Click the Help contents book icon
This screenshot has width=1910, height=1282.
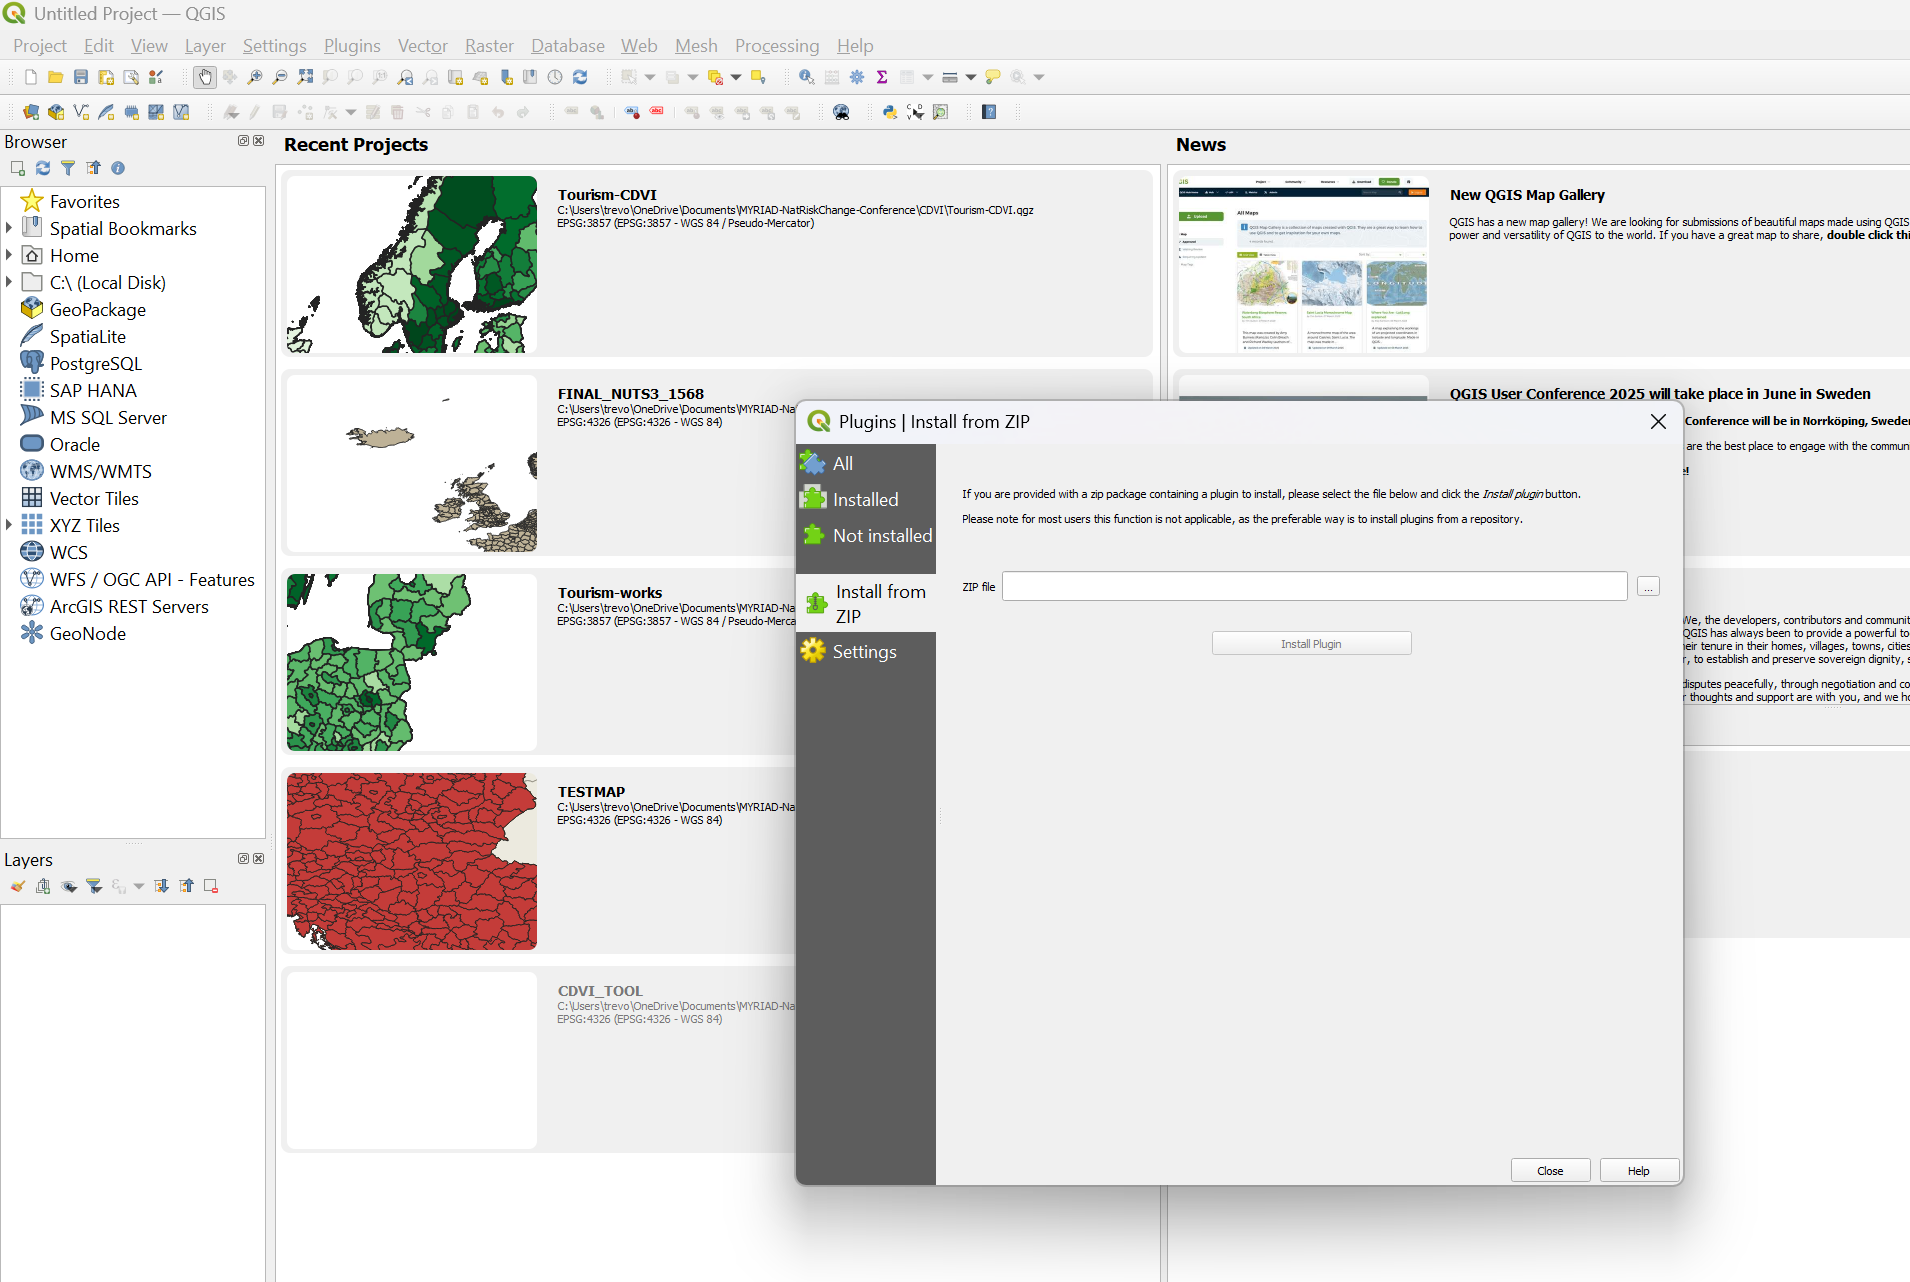(x=989, y=112)
